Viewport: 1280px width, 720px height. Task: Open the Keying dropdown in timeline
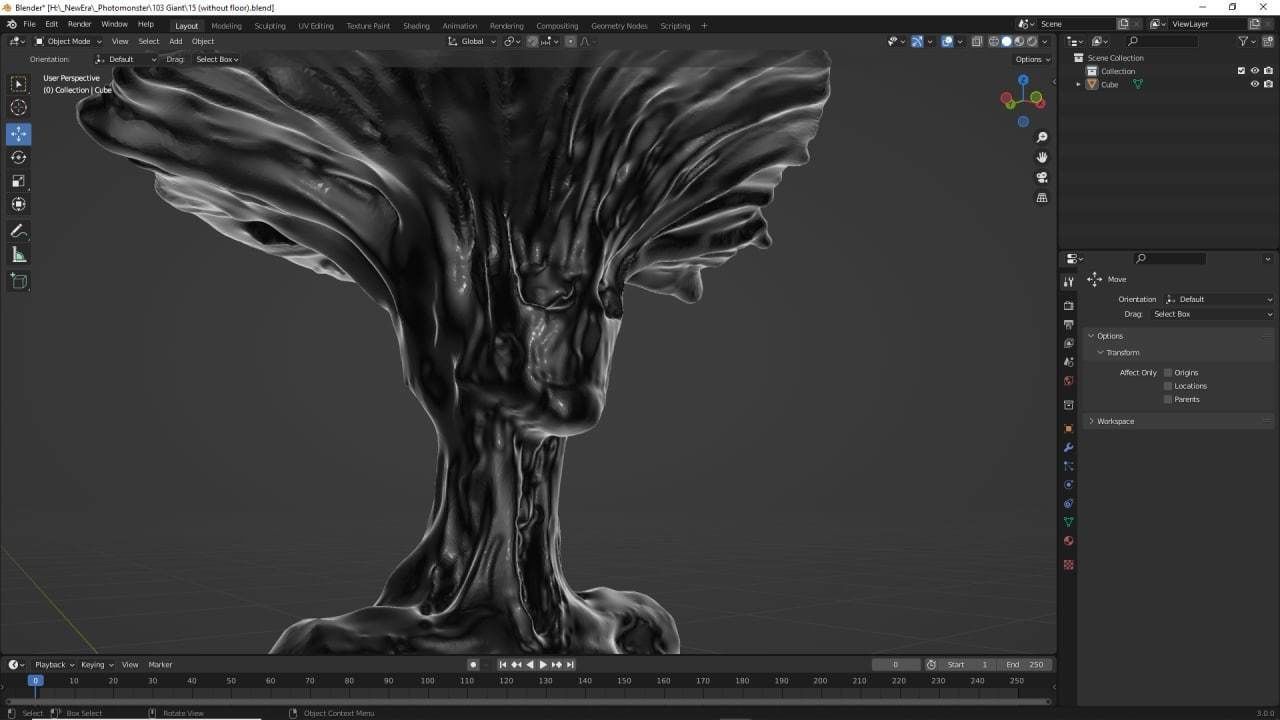pyautogui.click(x=97, y=664)
